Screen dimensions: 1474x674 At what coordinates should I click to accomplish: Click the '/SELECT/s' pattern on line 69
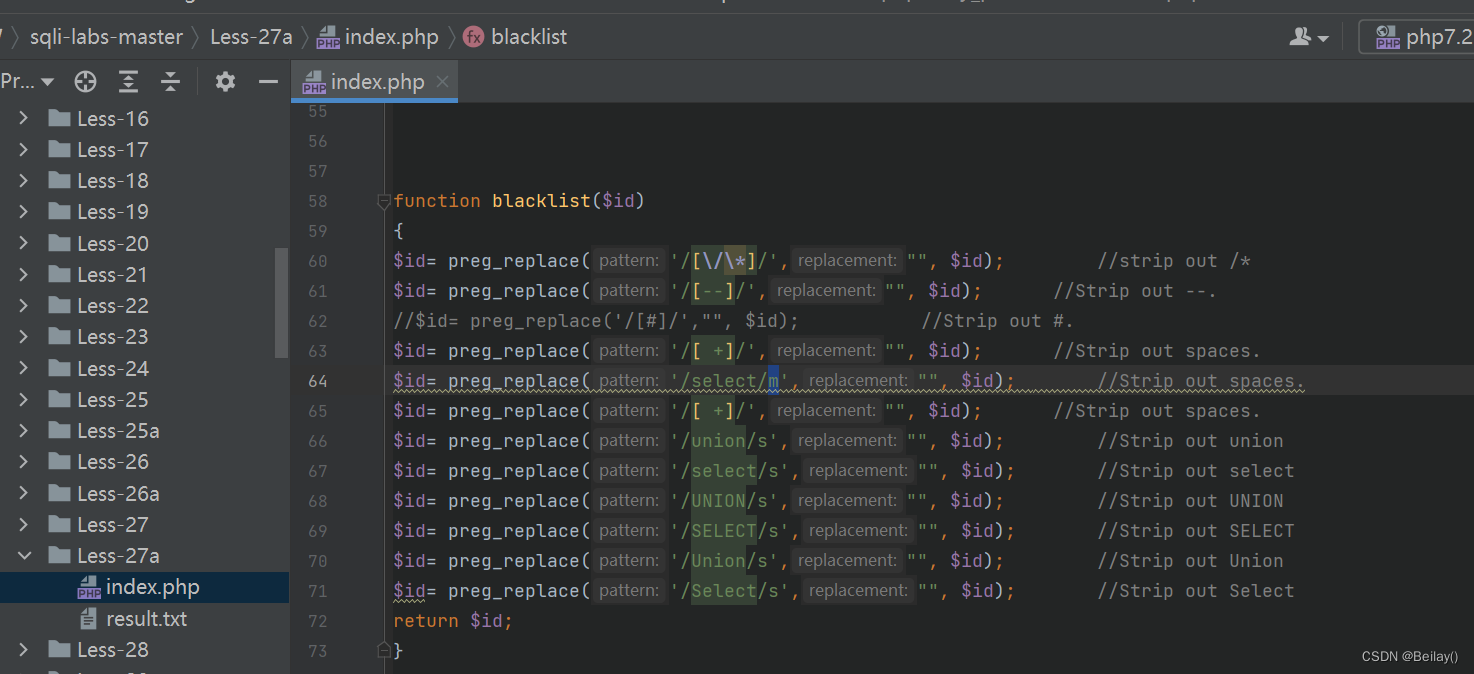[735, 531]
